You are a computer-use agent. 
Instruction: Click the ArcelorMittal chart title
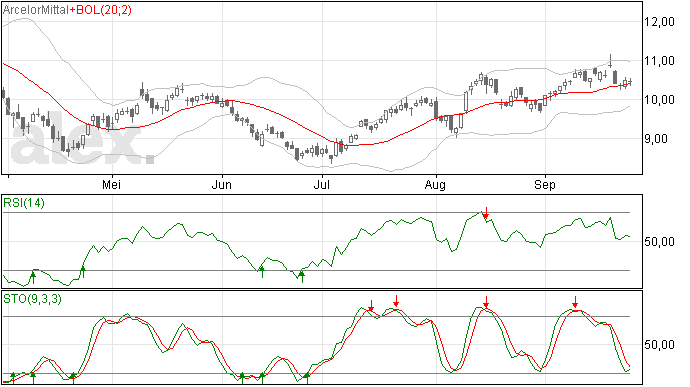pos(36,10)
